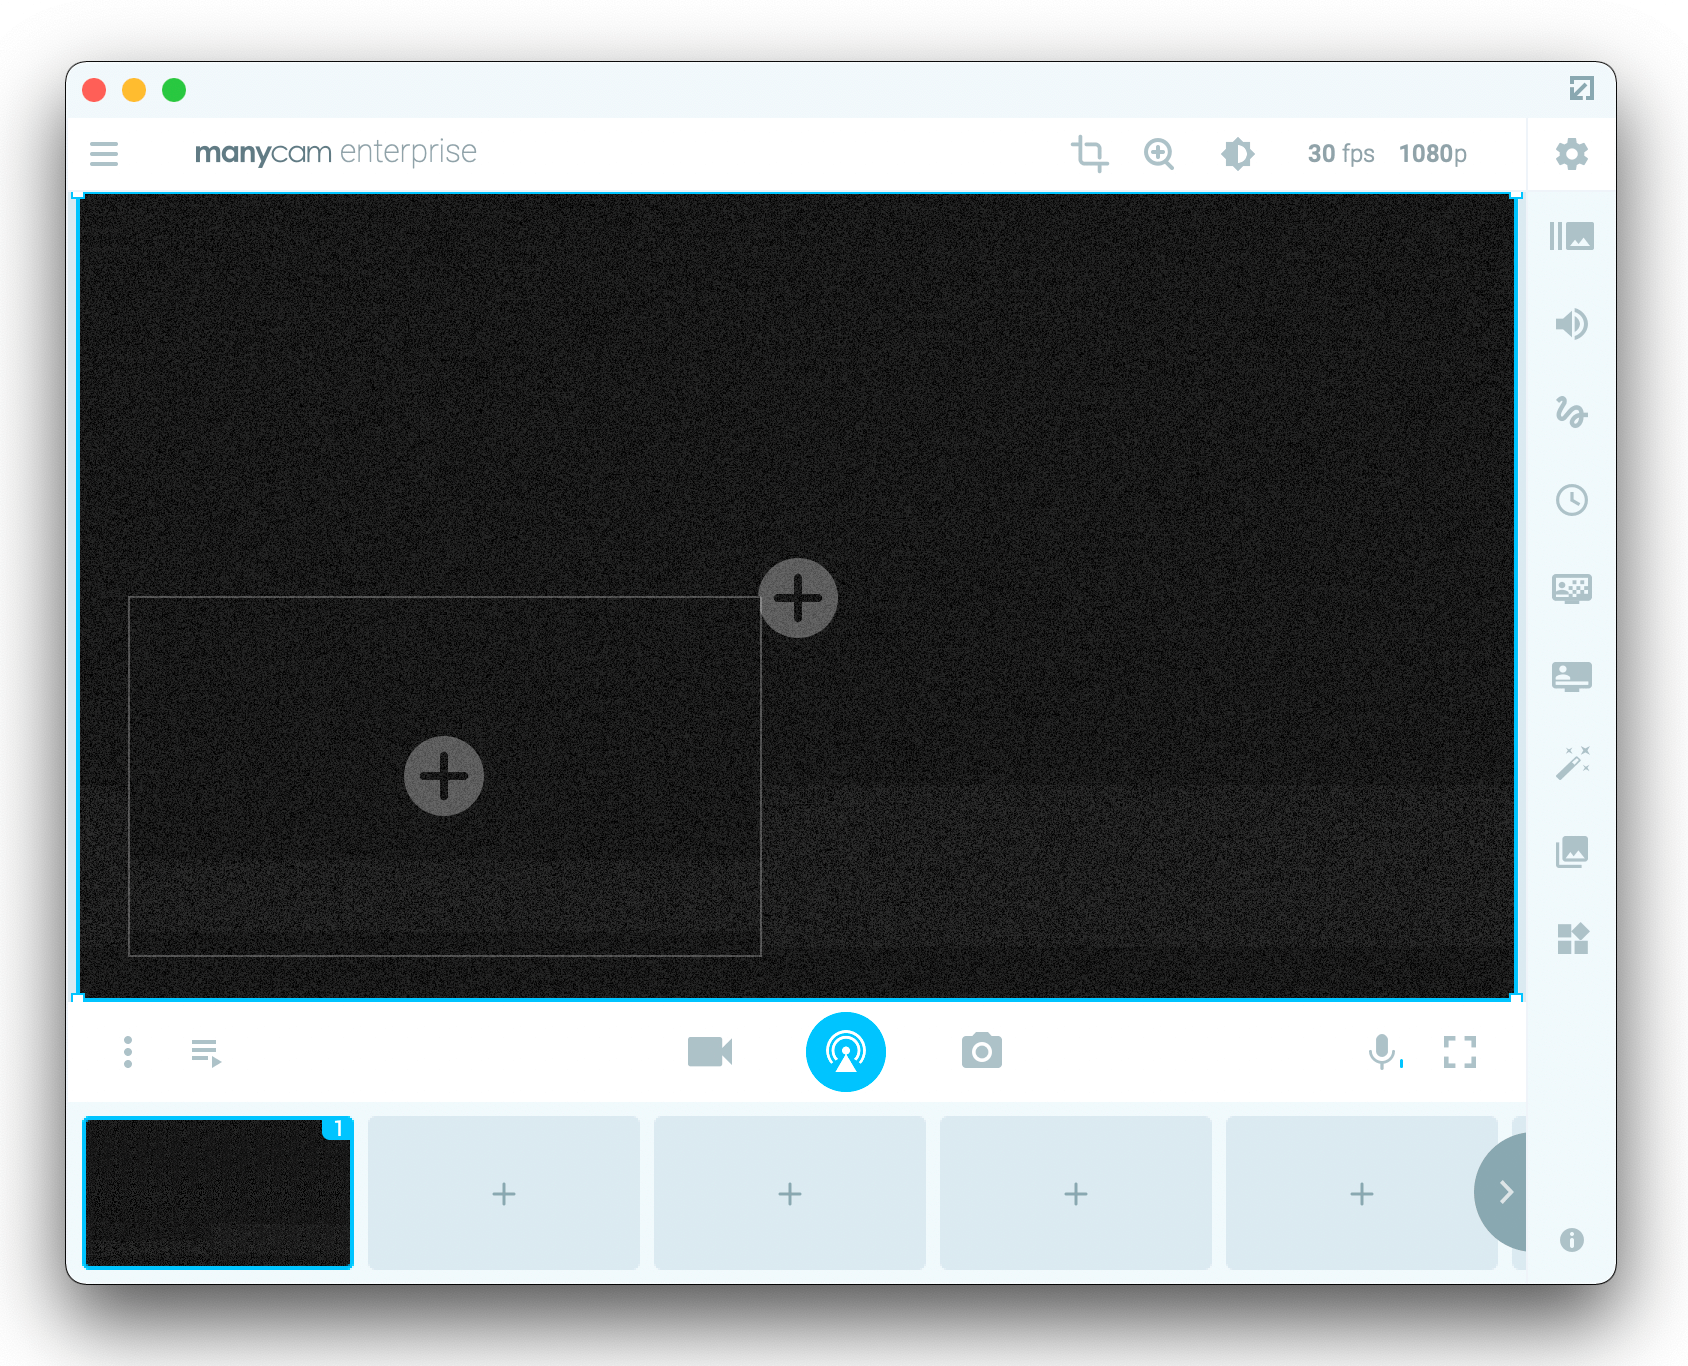Open the Picture-in-Picture panel

click(1571, 675)
